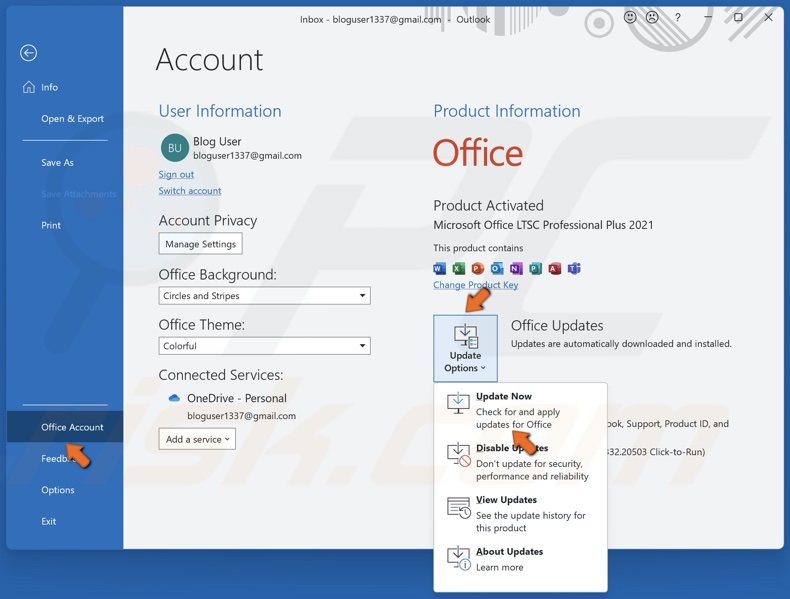Click the Office Updates heading
Viewport: 790px width, 599px height.
[x=557, y=326]
